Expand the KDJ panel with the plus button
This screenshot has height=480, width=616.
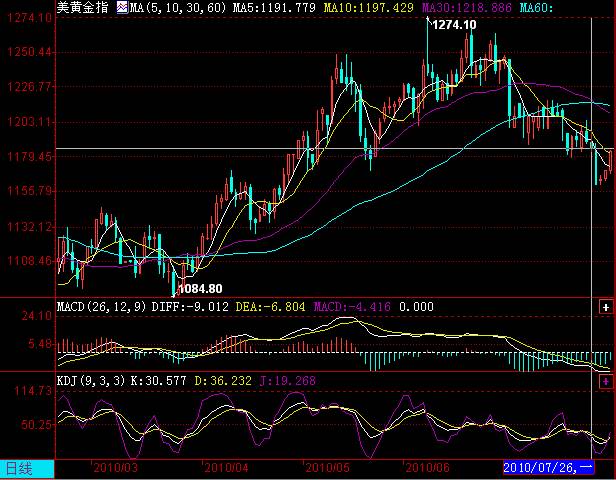pos(605,381)
